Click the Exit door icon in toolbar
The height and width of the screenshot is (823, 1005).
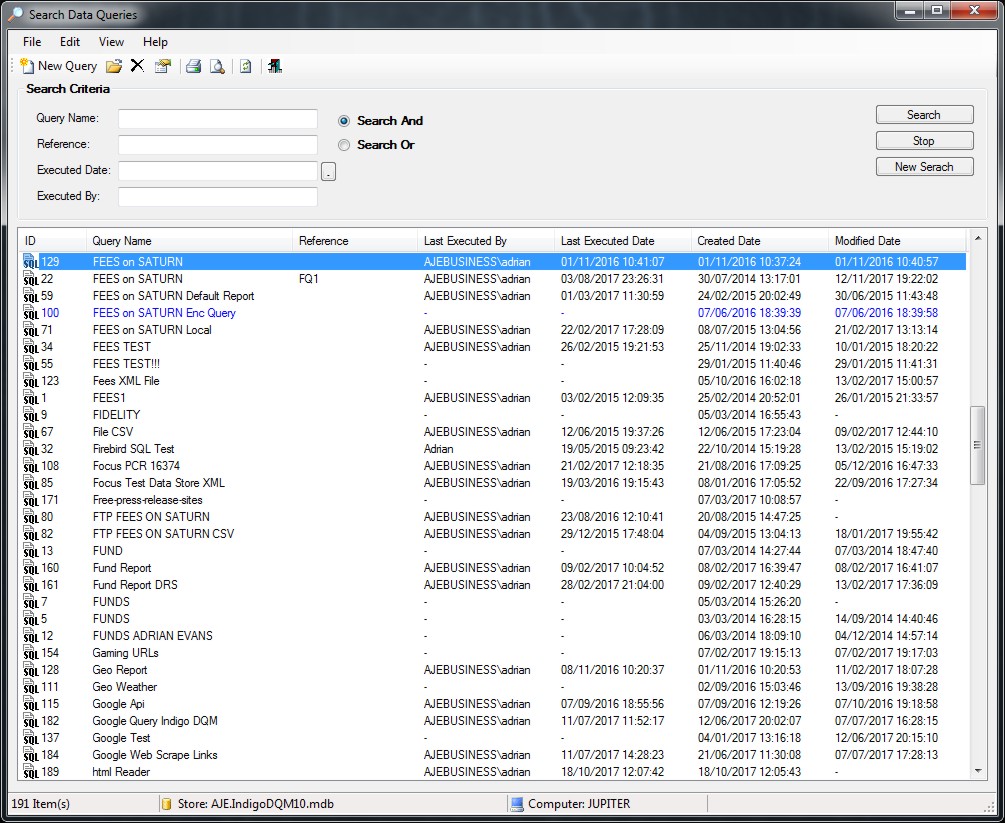(275, 66)
